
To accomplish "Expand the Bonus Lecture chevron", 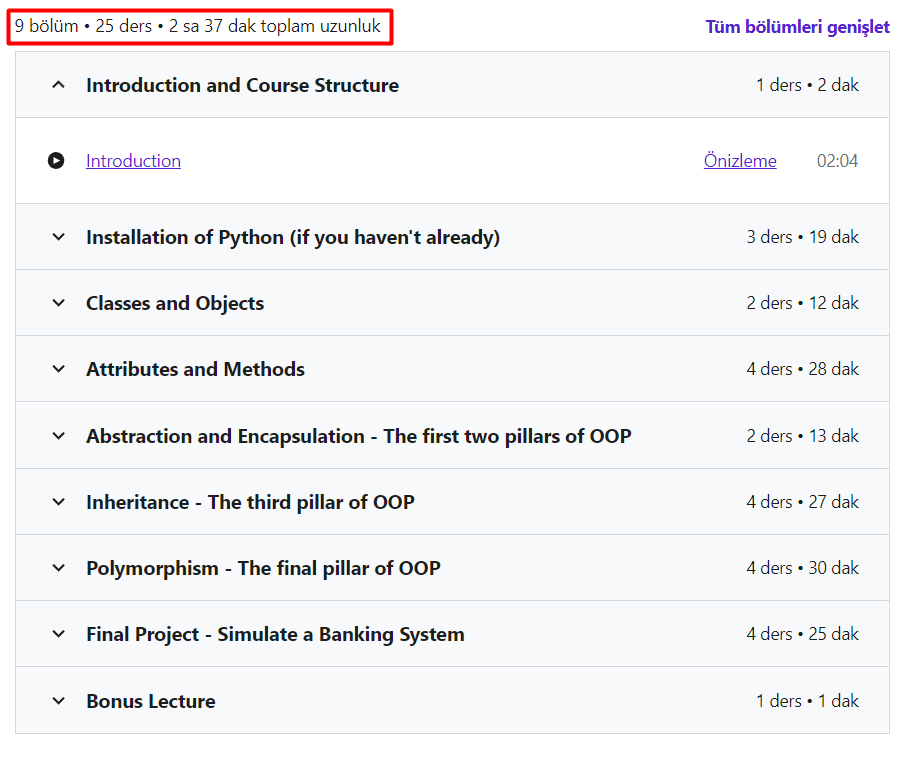I will pos(58,701).
